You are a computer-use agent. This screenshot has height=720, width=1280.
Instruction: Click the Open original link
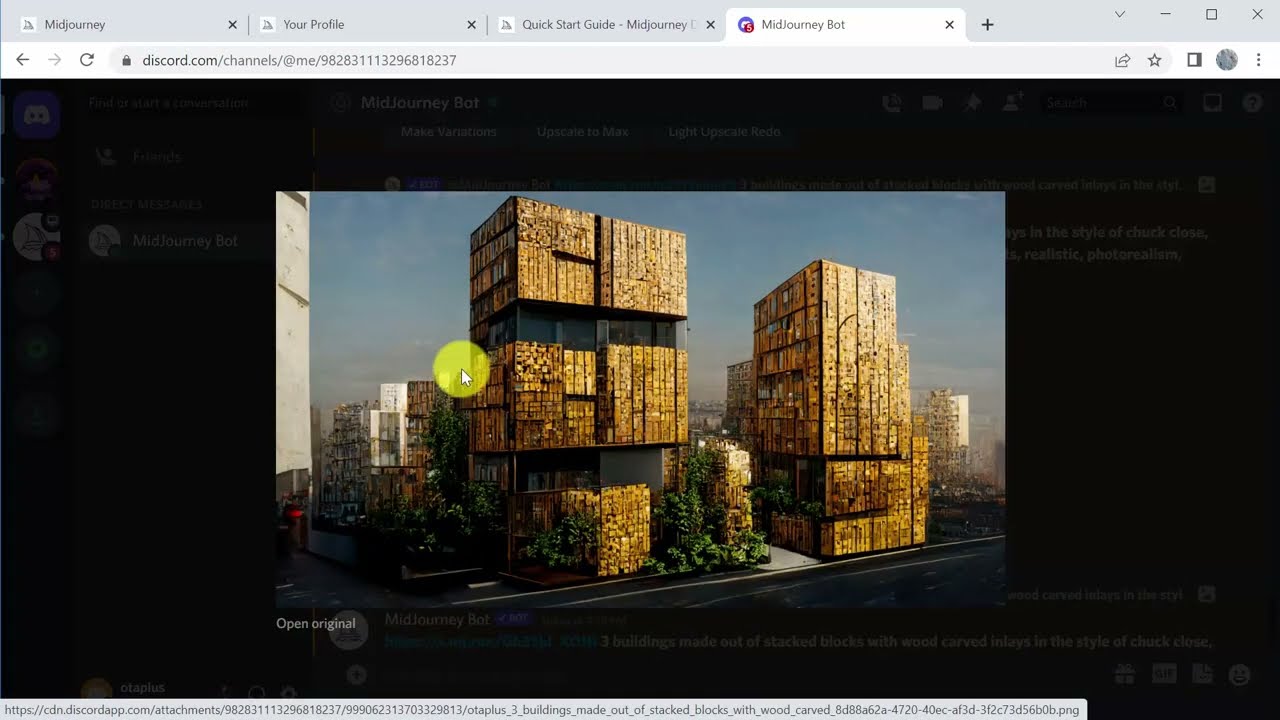(x=315, y=623)
